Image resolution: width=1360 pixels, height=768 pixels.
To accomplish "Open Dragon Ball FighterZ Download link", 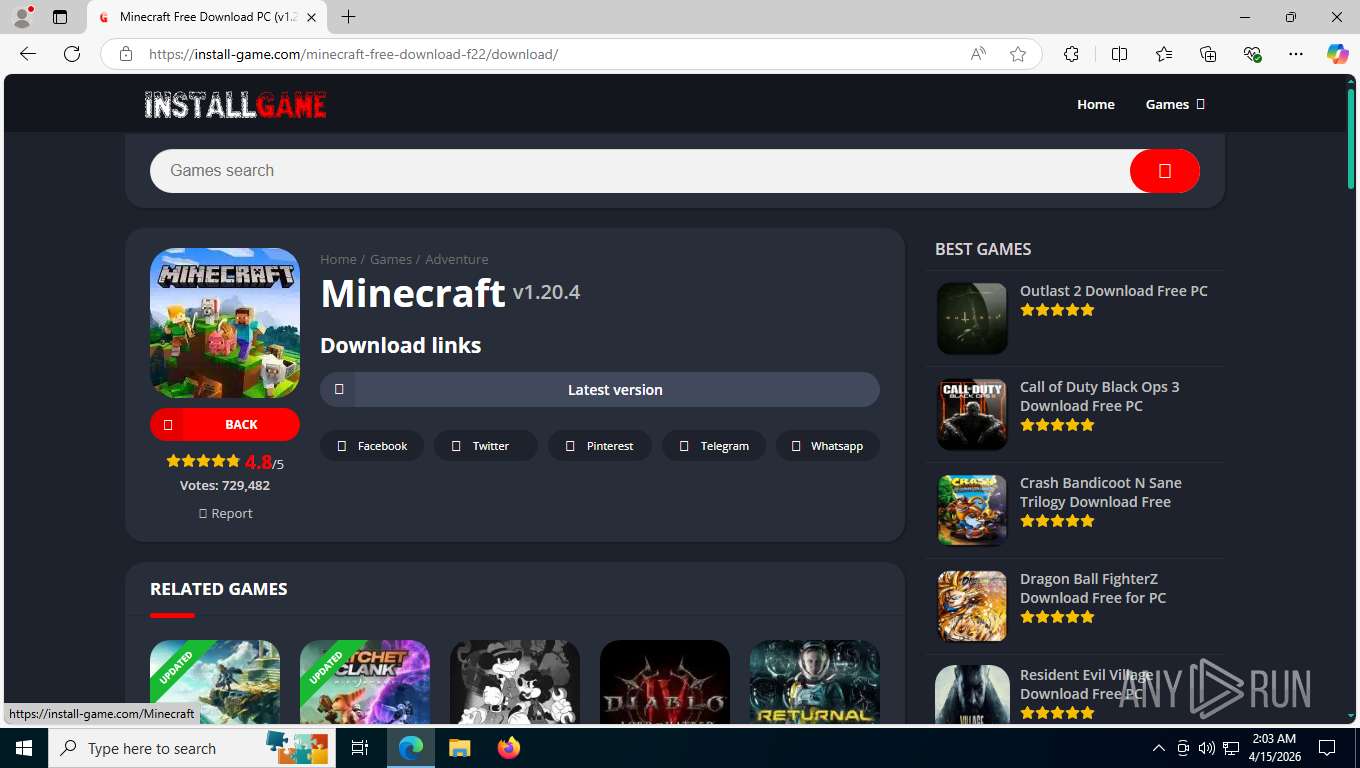I will tap(1093, 588).
